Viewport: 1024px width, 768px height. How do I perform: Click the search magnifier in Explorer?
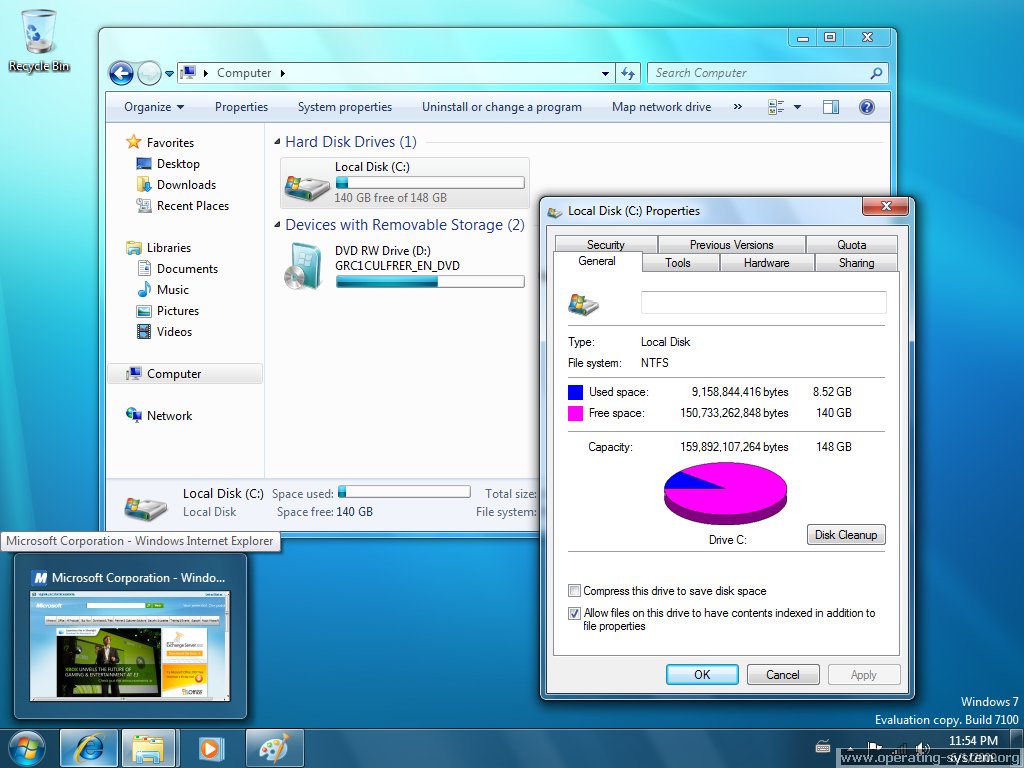pyautogui.click(x=876, y=73)
